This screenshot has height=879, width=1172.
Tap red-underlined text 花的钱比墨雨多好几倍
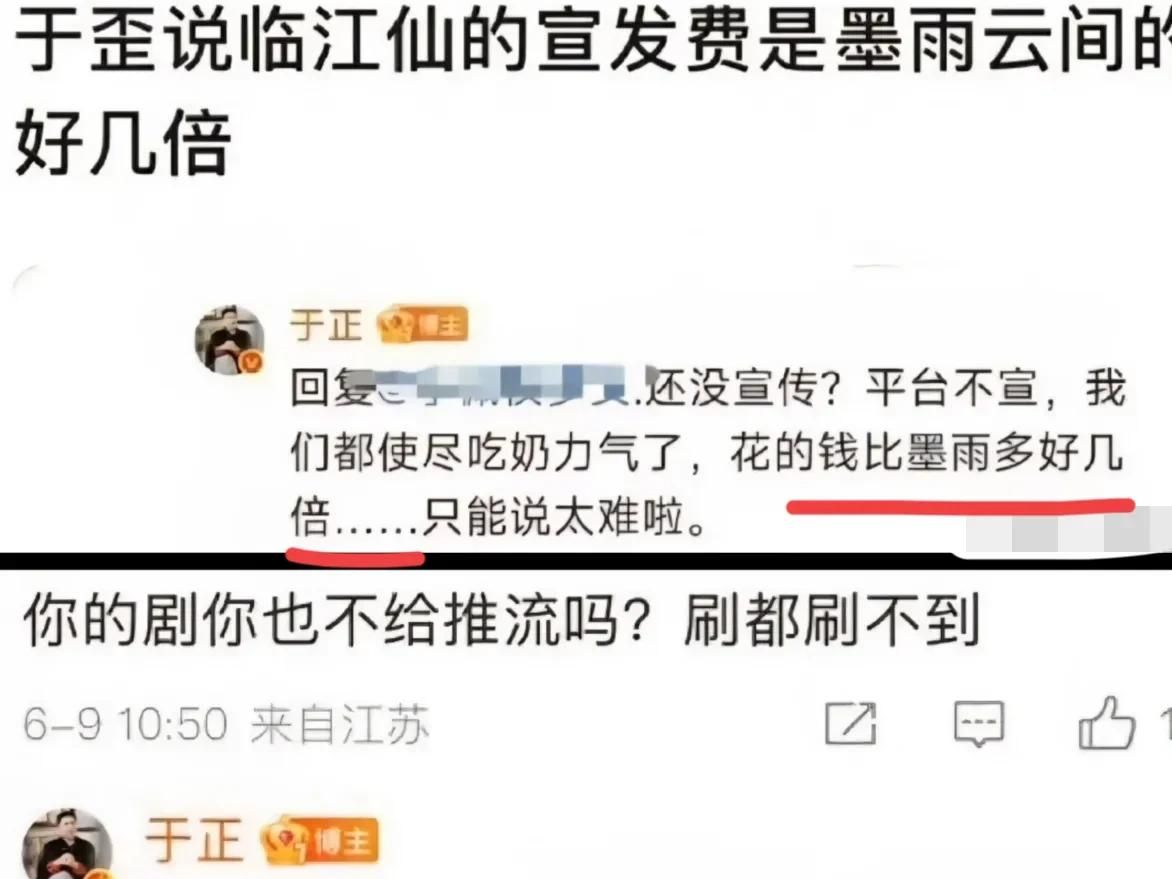pyautogui.click(x=926, y=453)
